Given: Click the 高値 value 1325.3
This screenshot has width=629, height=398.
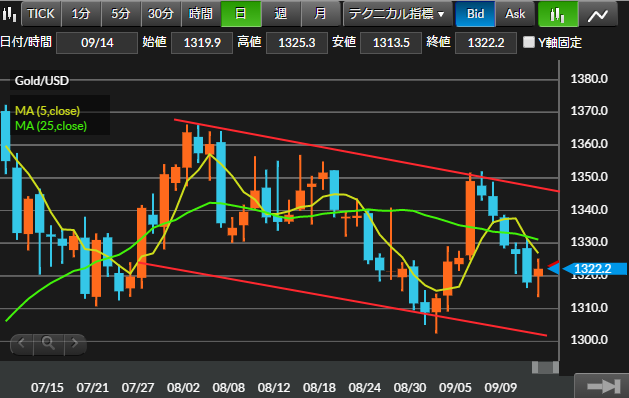Looking at the screenshot, I should tap(296, 43).
